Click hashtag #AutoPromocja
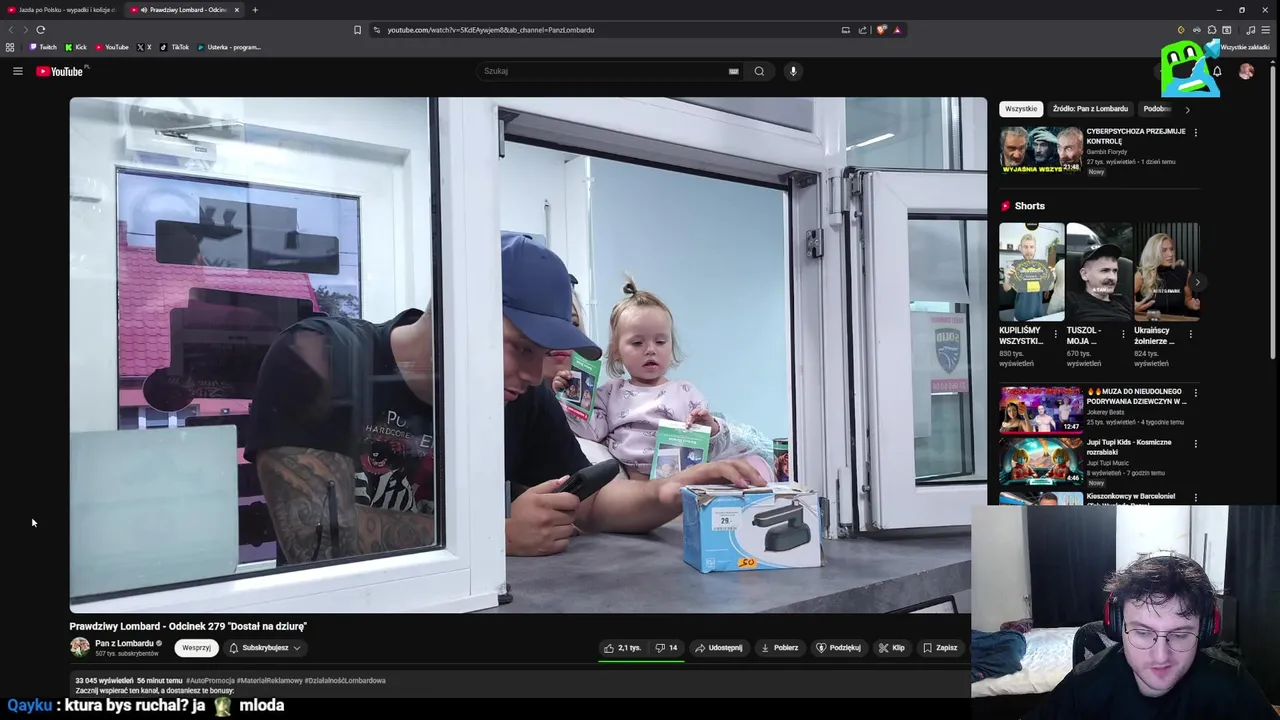 click(x=209, y=680)
